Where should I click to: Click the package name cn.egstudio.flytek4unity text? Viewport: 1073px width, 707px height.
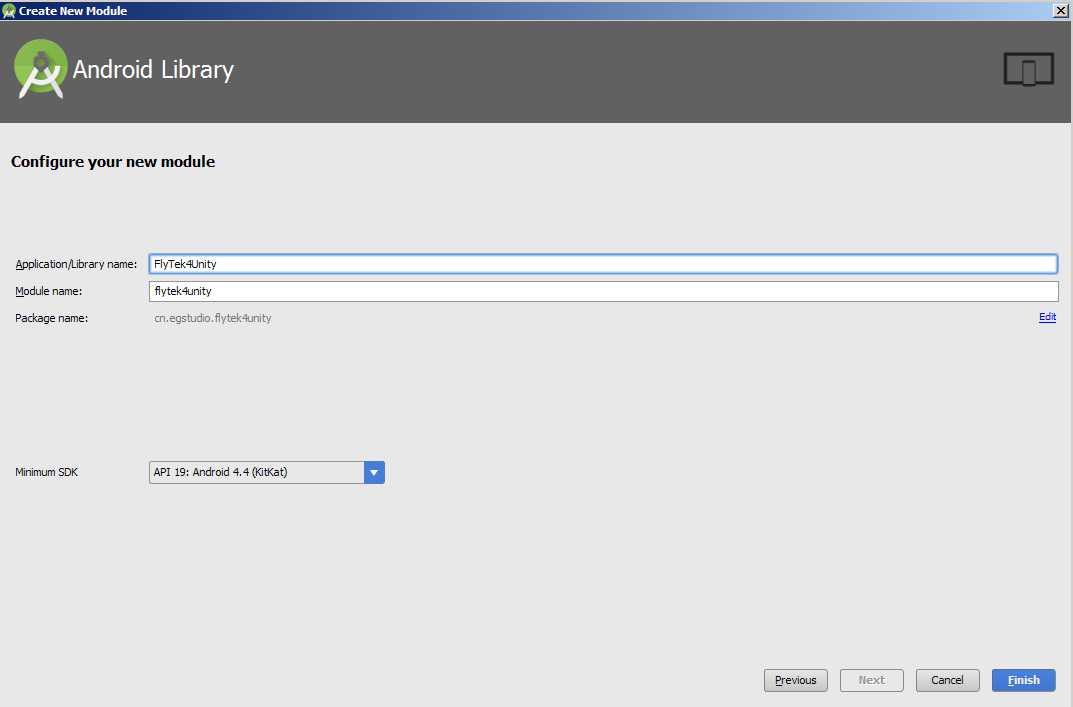[213, 318]
